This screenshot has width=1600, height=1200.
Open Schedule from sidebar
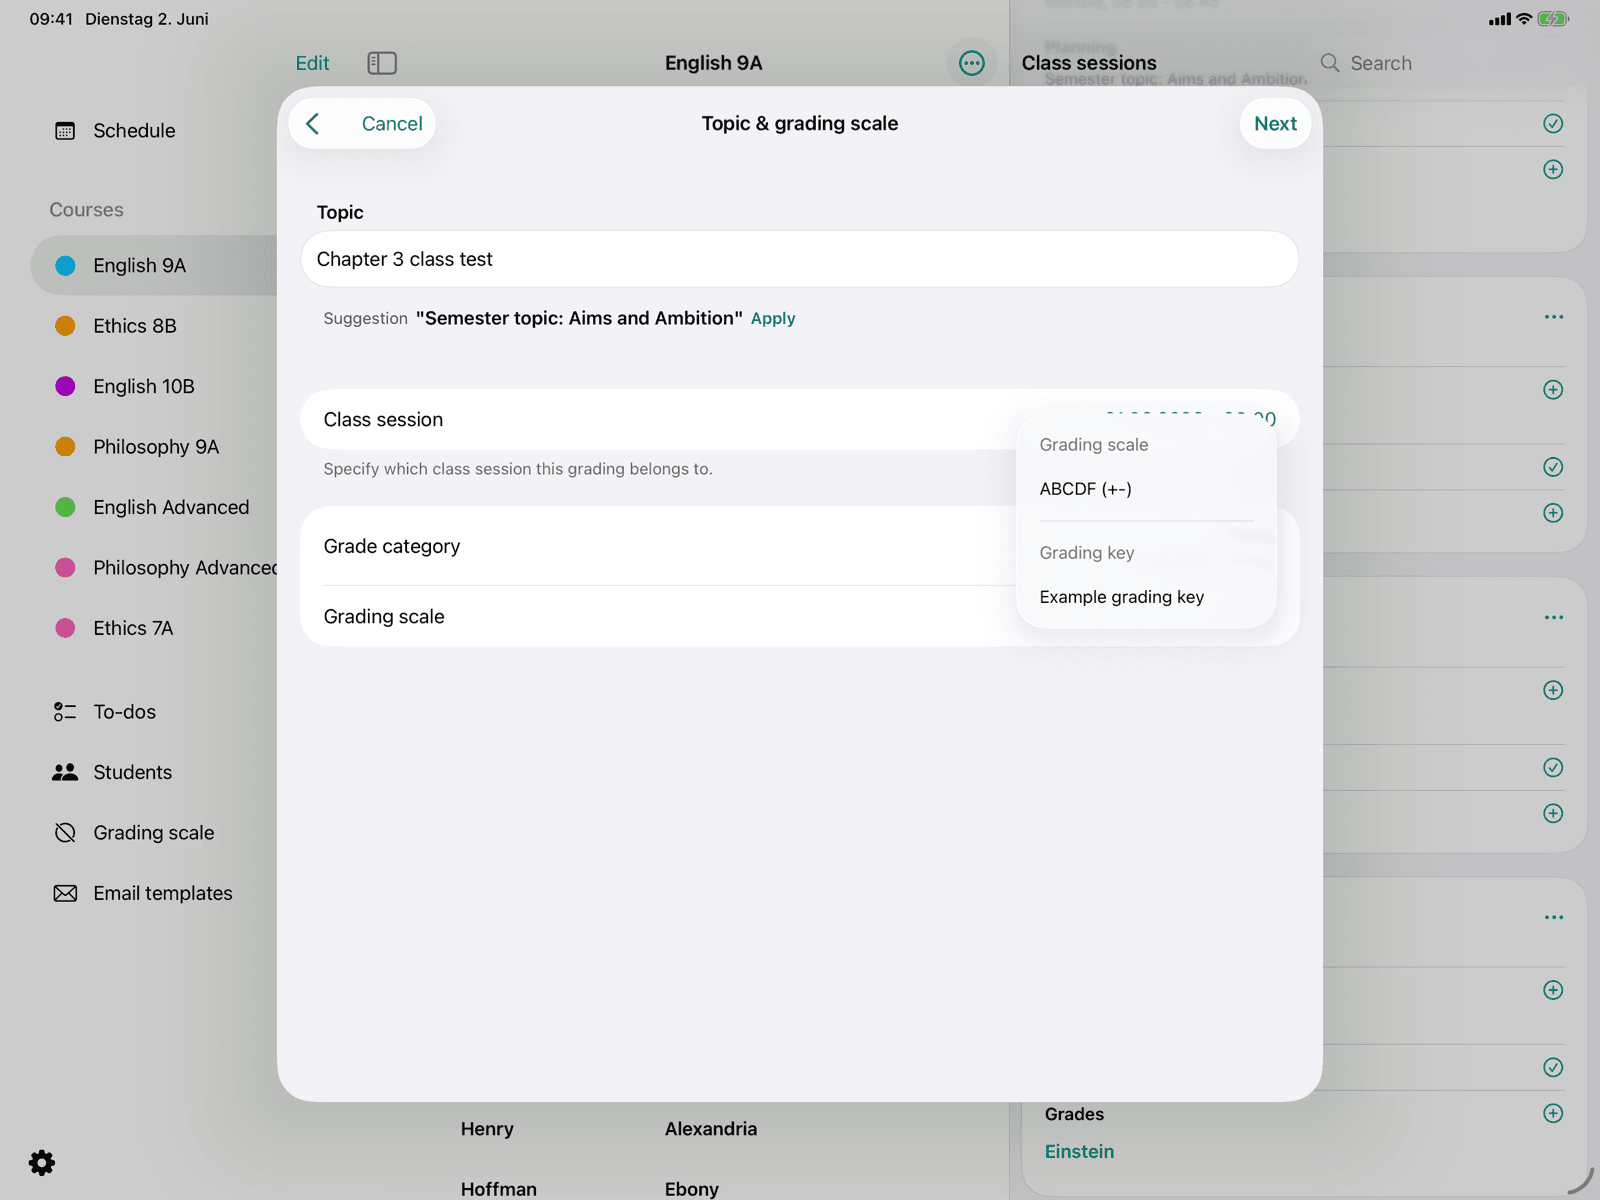click(x=134, y=130)
